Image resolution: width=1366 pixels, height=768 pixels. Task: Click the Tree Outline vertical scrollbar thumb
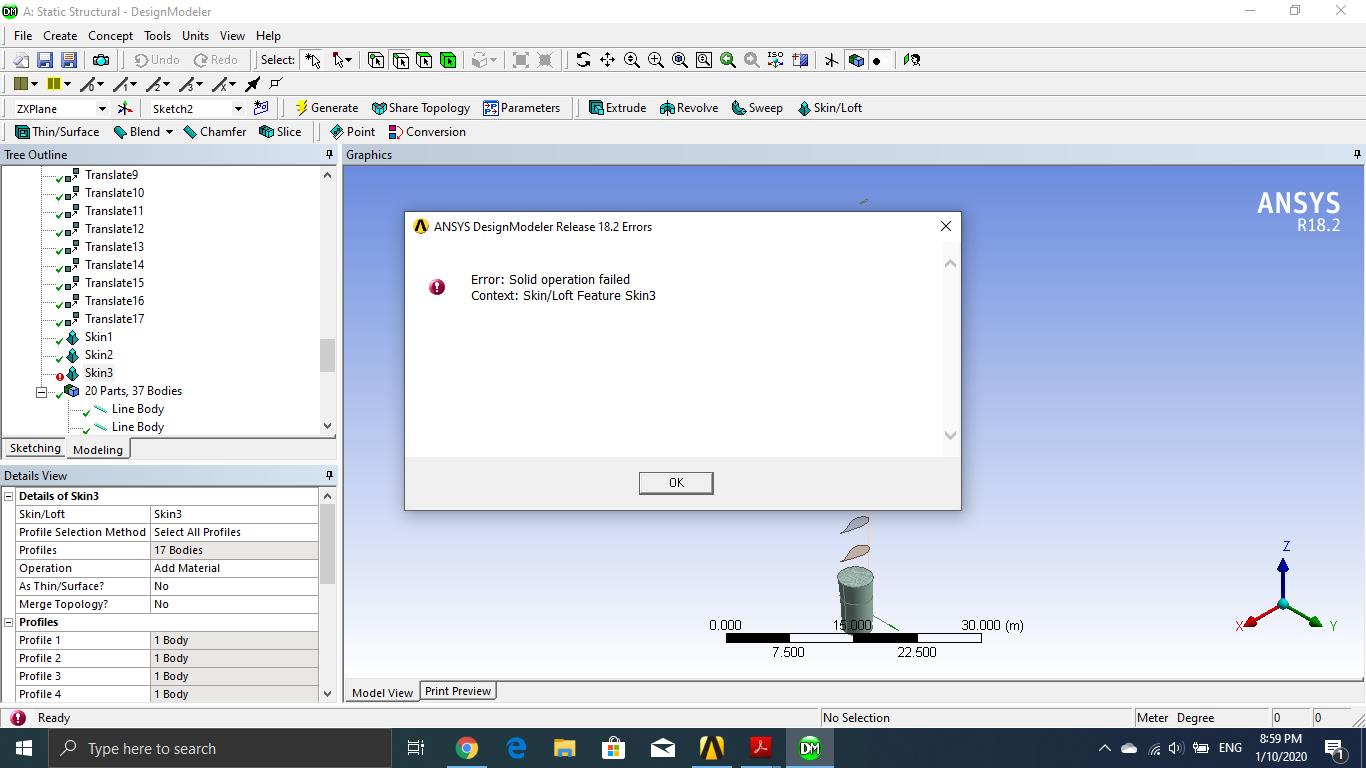(x=327, y=356)
